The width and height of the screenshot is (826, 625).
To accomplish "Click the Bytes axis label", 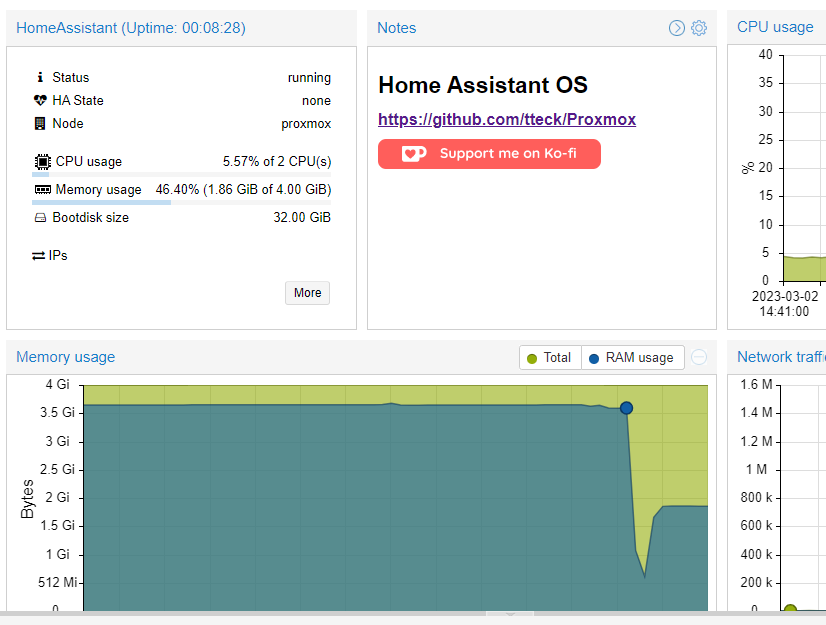I will pyautogui.click(x=27, y=499).
